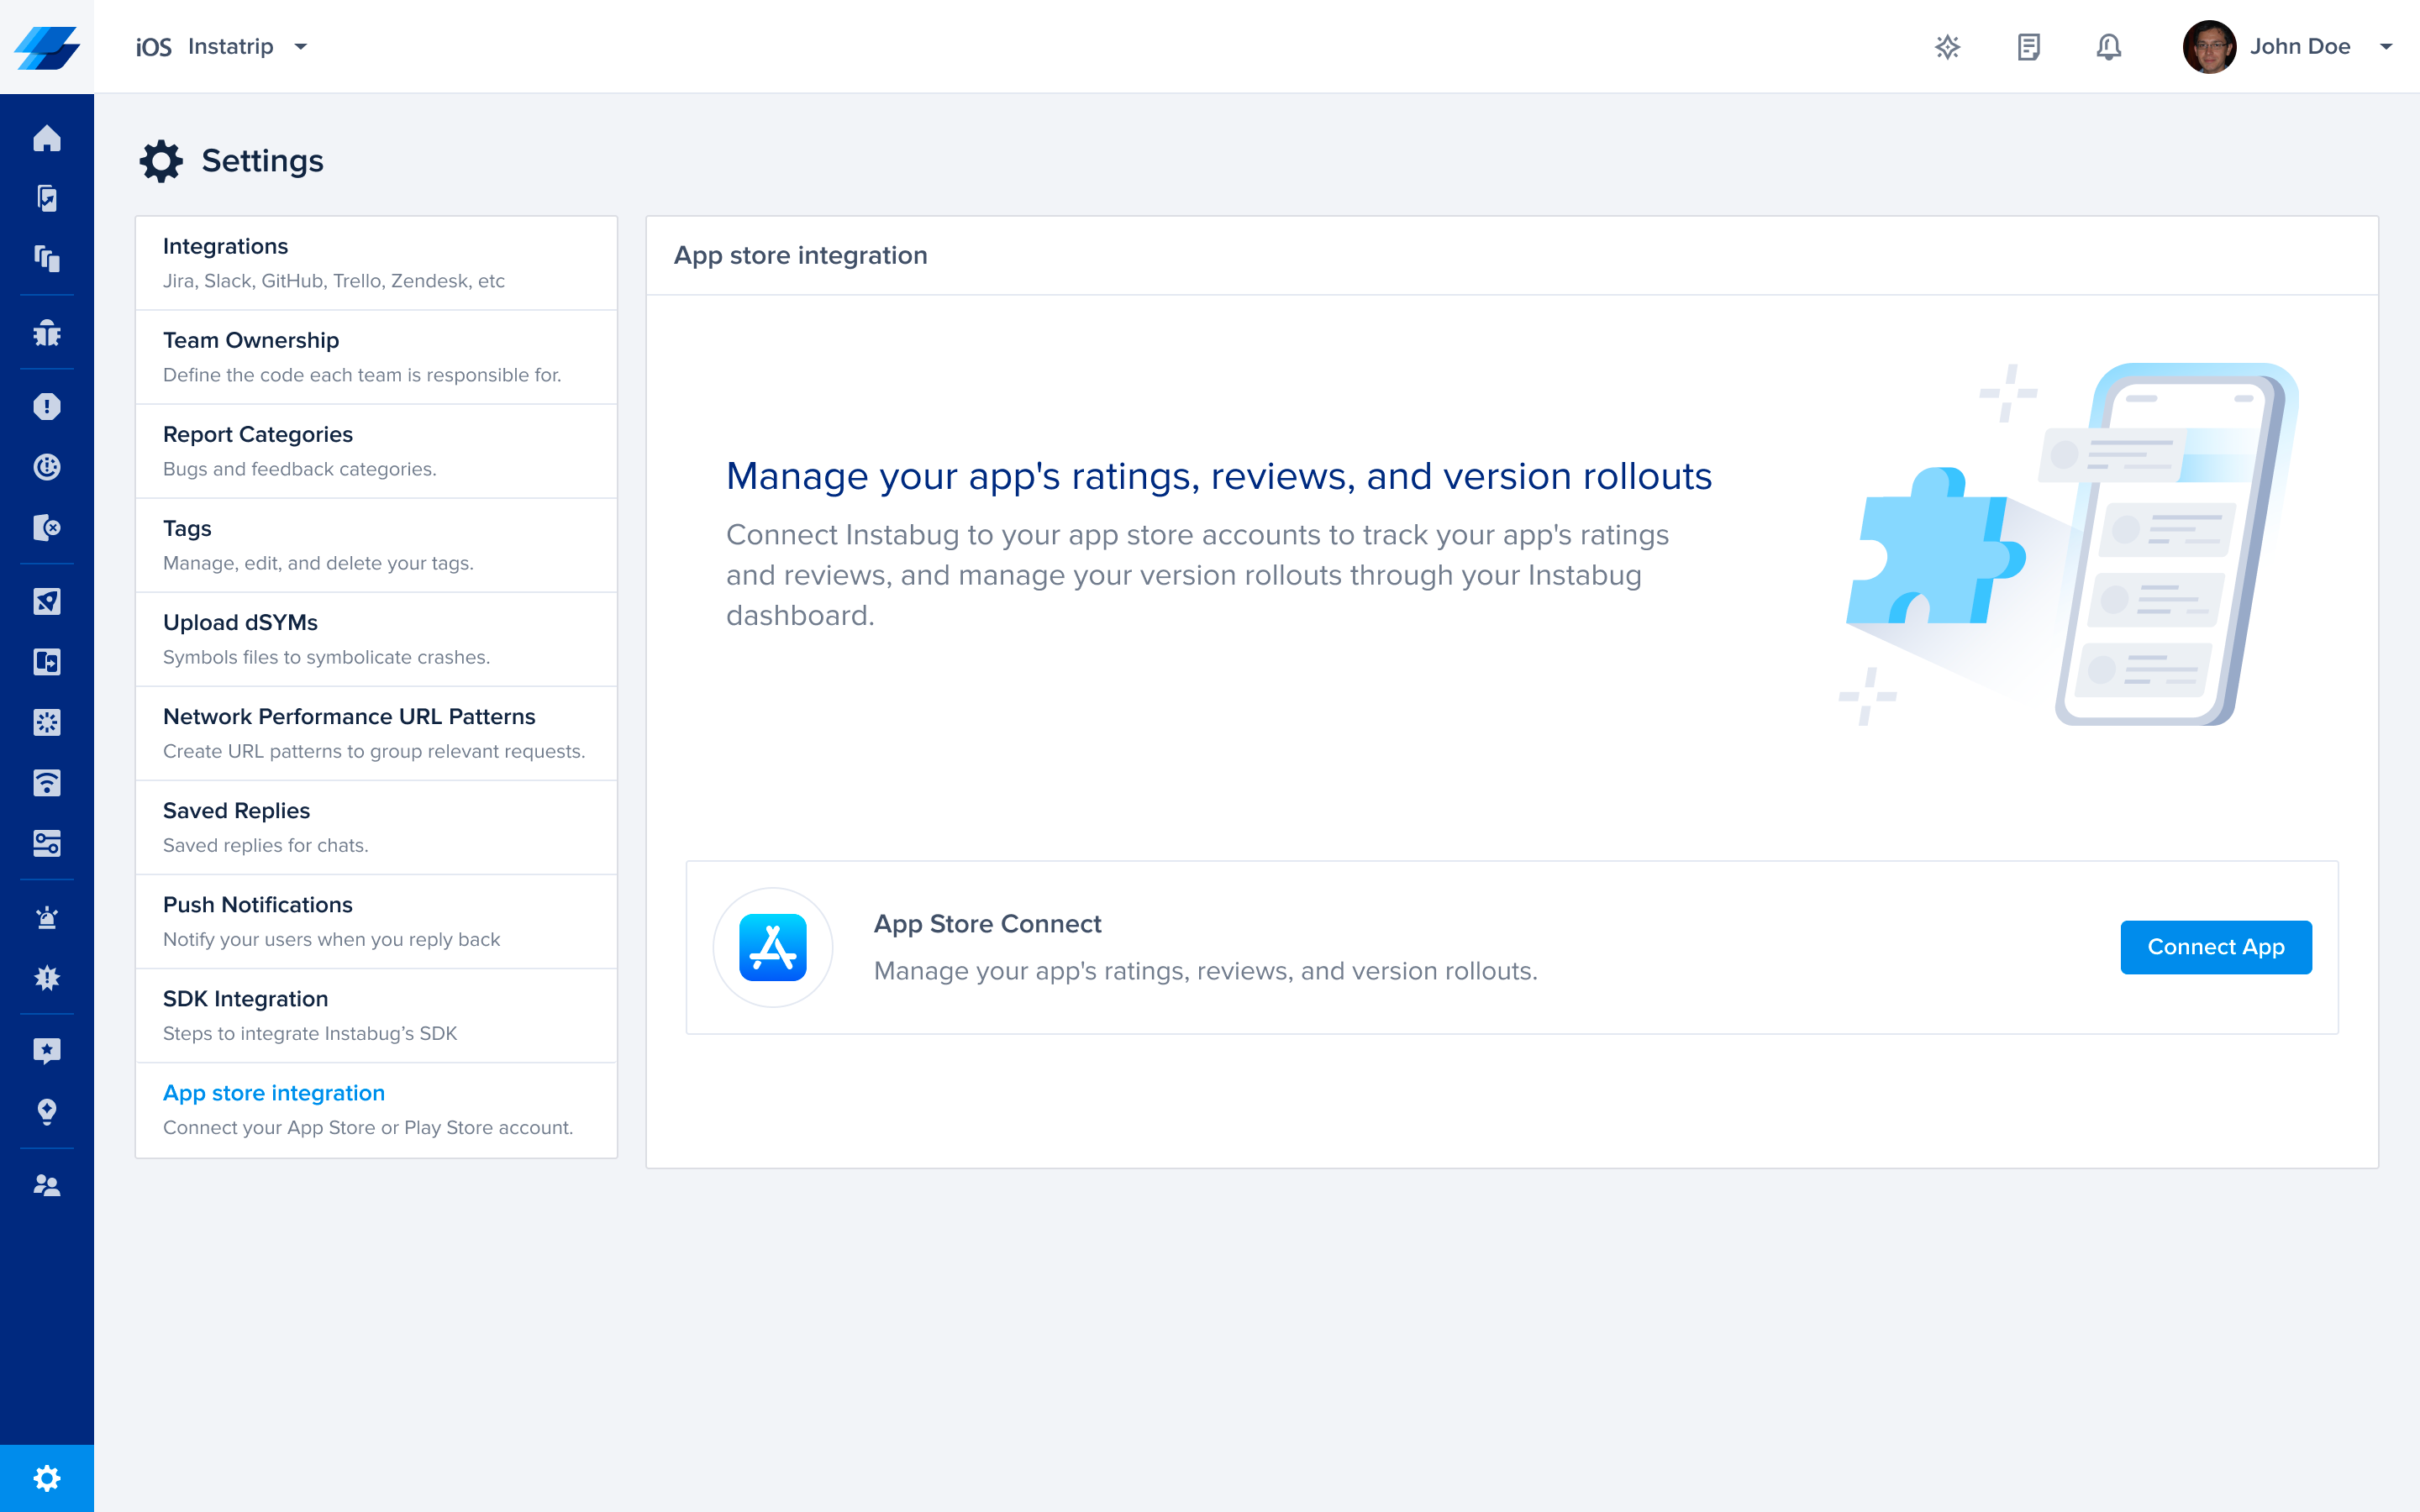This screenshot has width=2420, height=1512.
Task: Click the bug icon in sidebar
Action: tap(46, 333)
